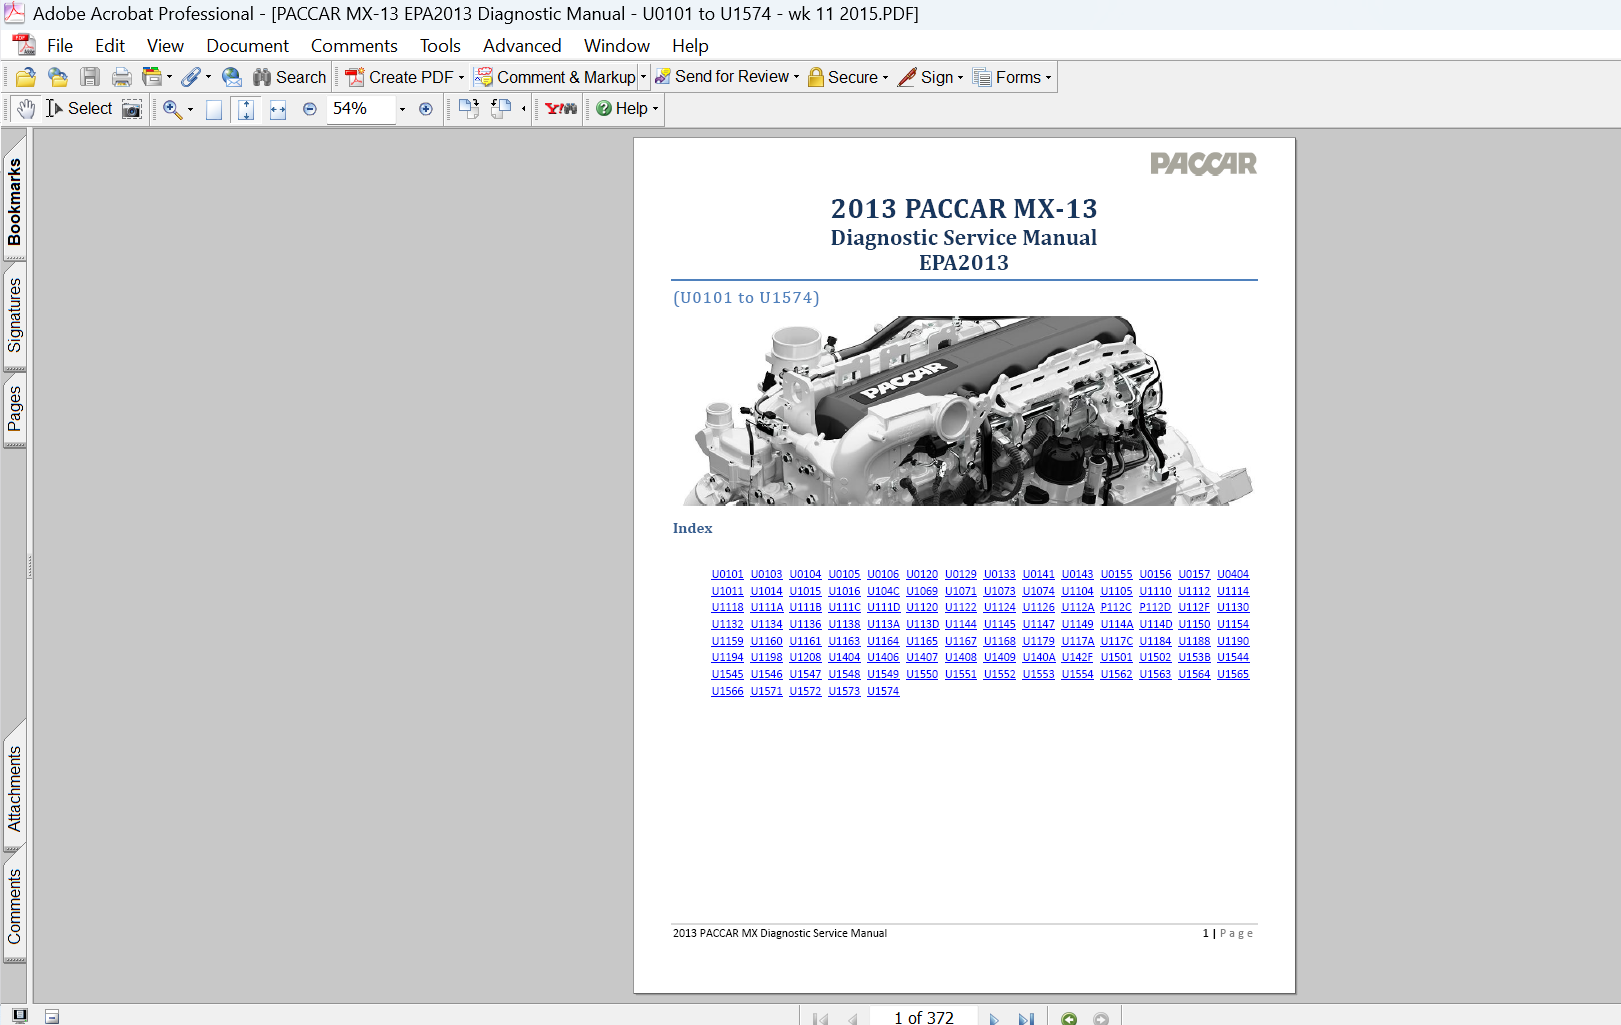Rotate page clockwise
The width and height of the screenshot is (1621, 1025).
(x=469, y=108)
